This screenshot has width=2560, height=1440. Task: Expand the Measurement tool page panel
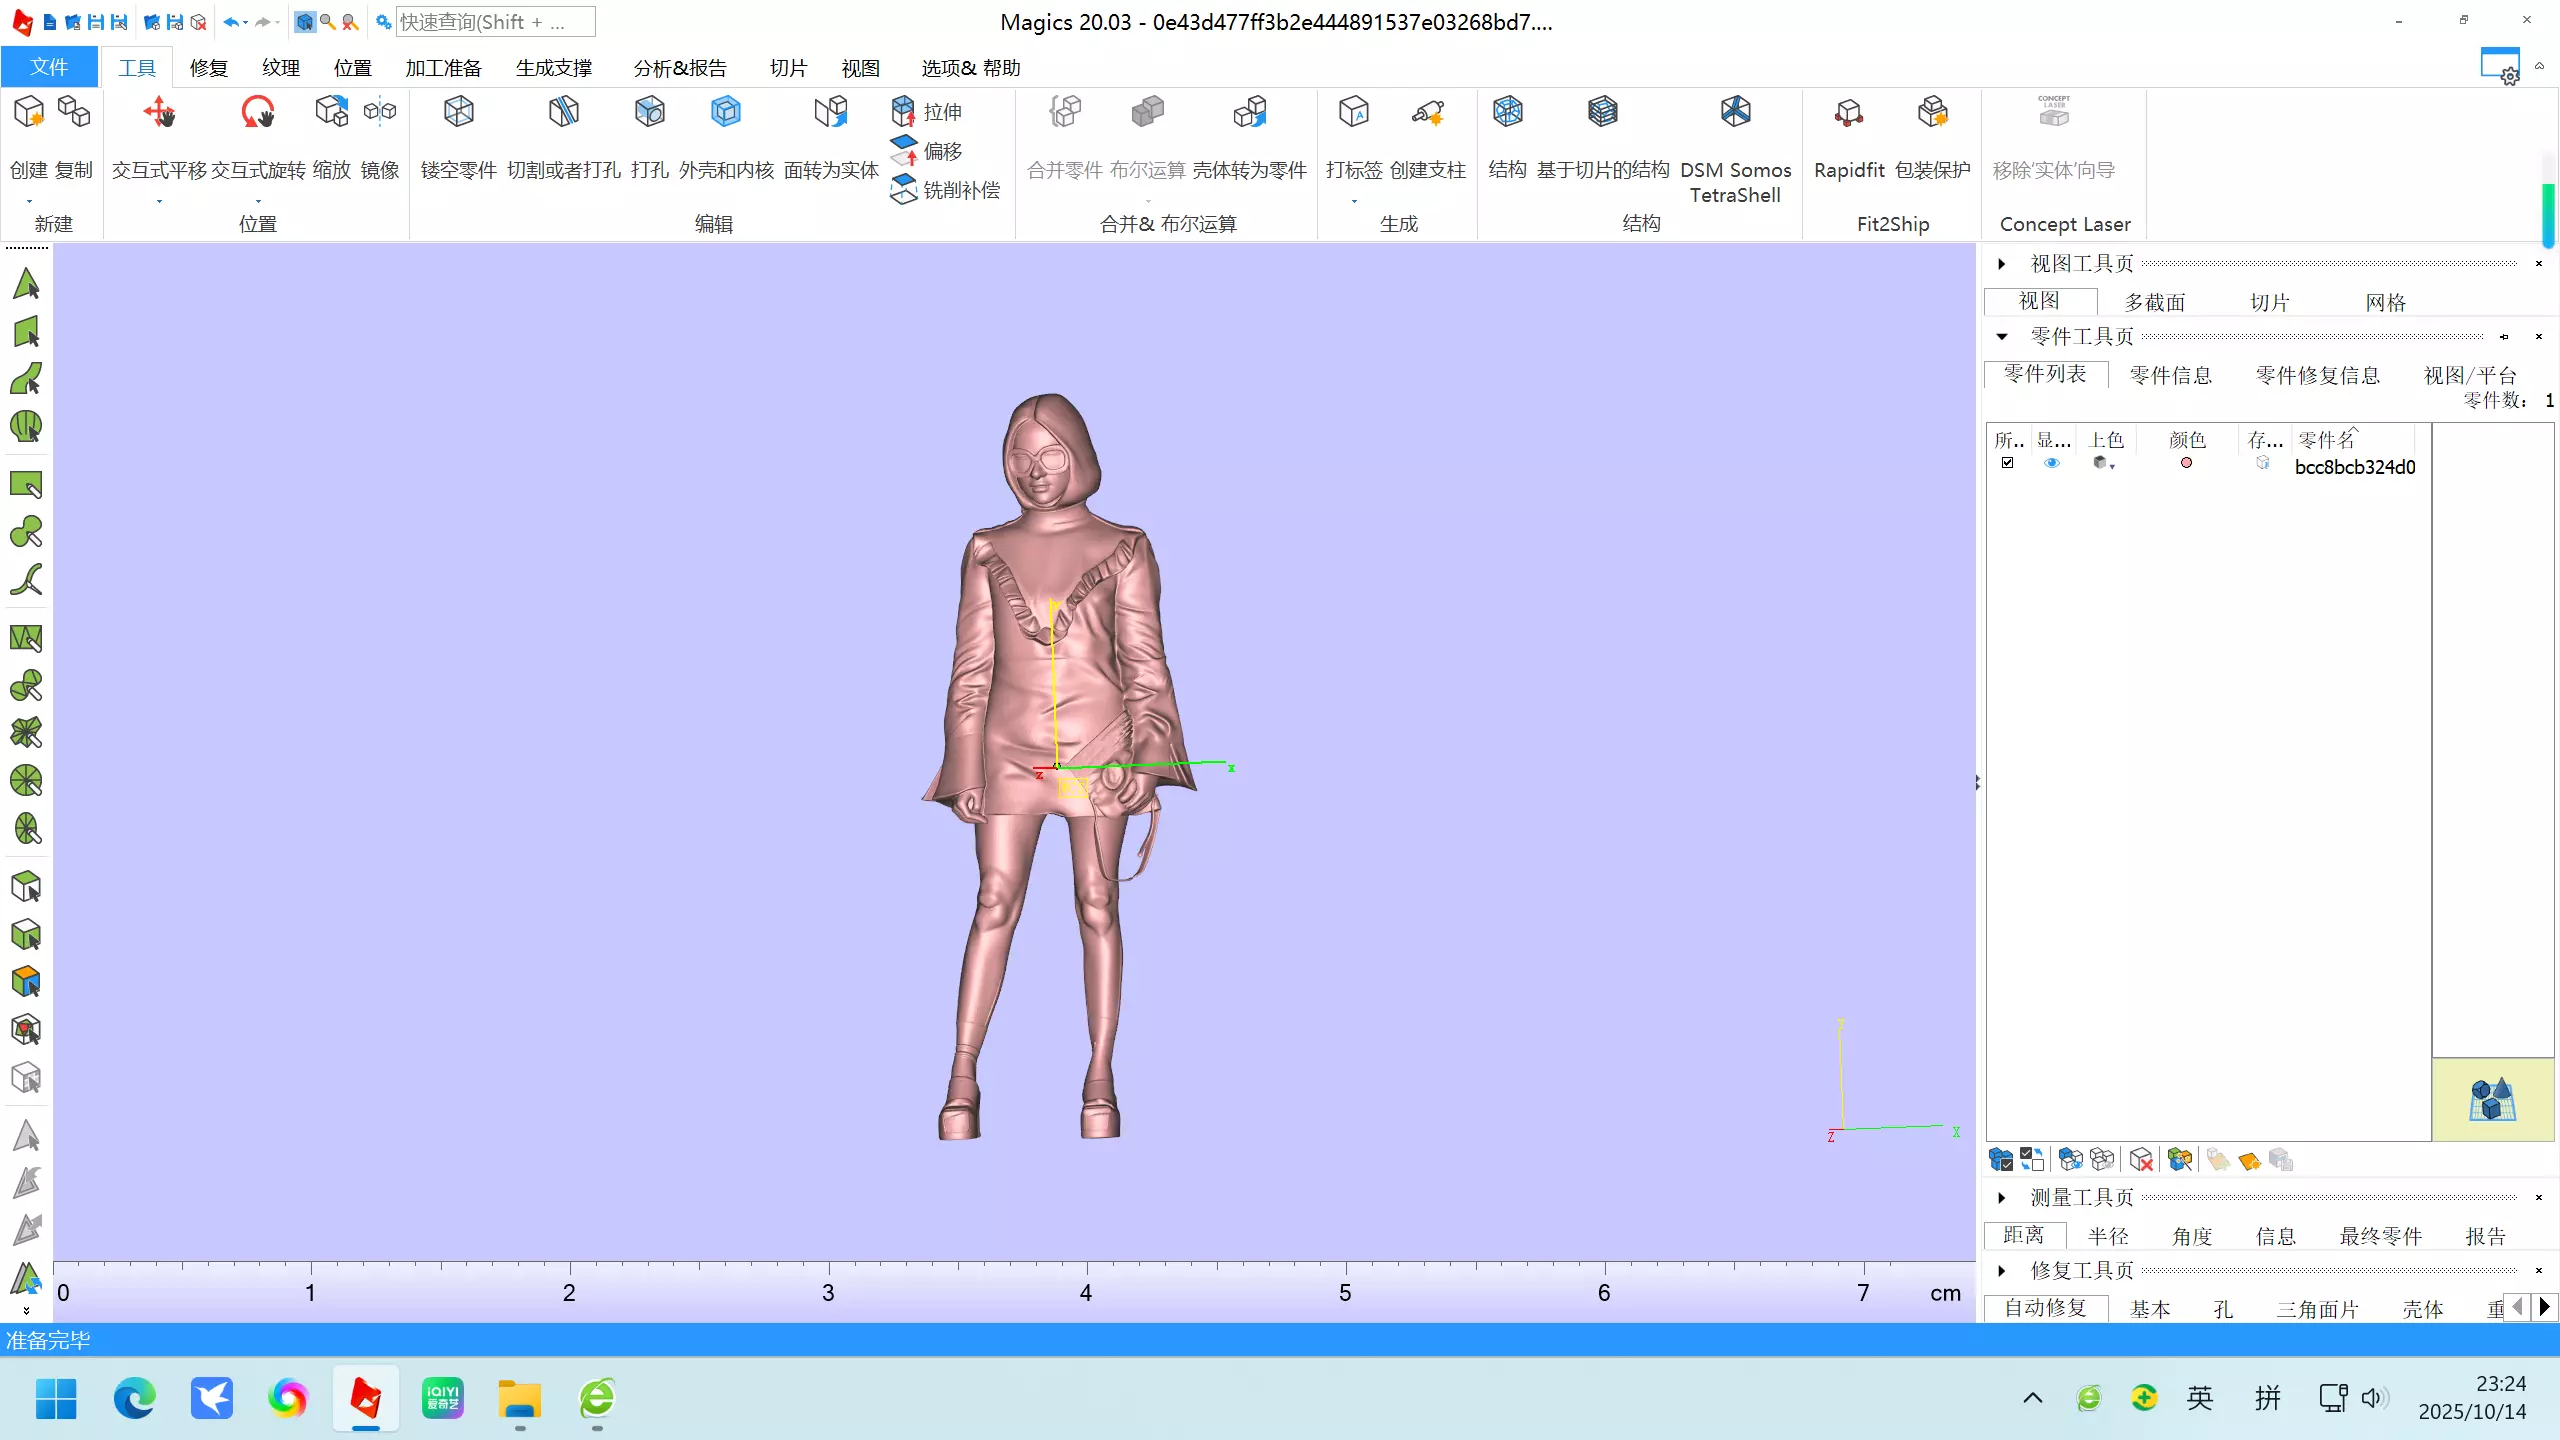2002,1198
